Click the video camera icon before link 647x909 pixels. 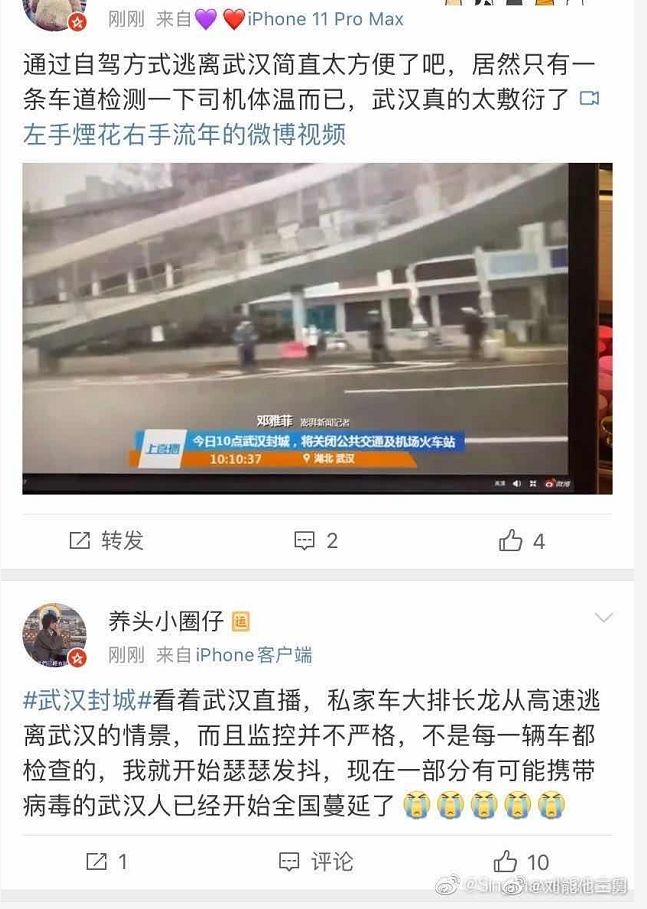pyautogui.click(x=589, y=98)
